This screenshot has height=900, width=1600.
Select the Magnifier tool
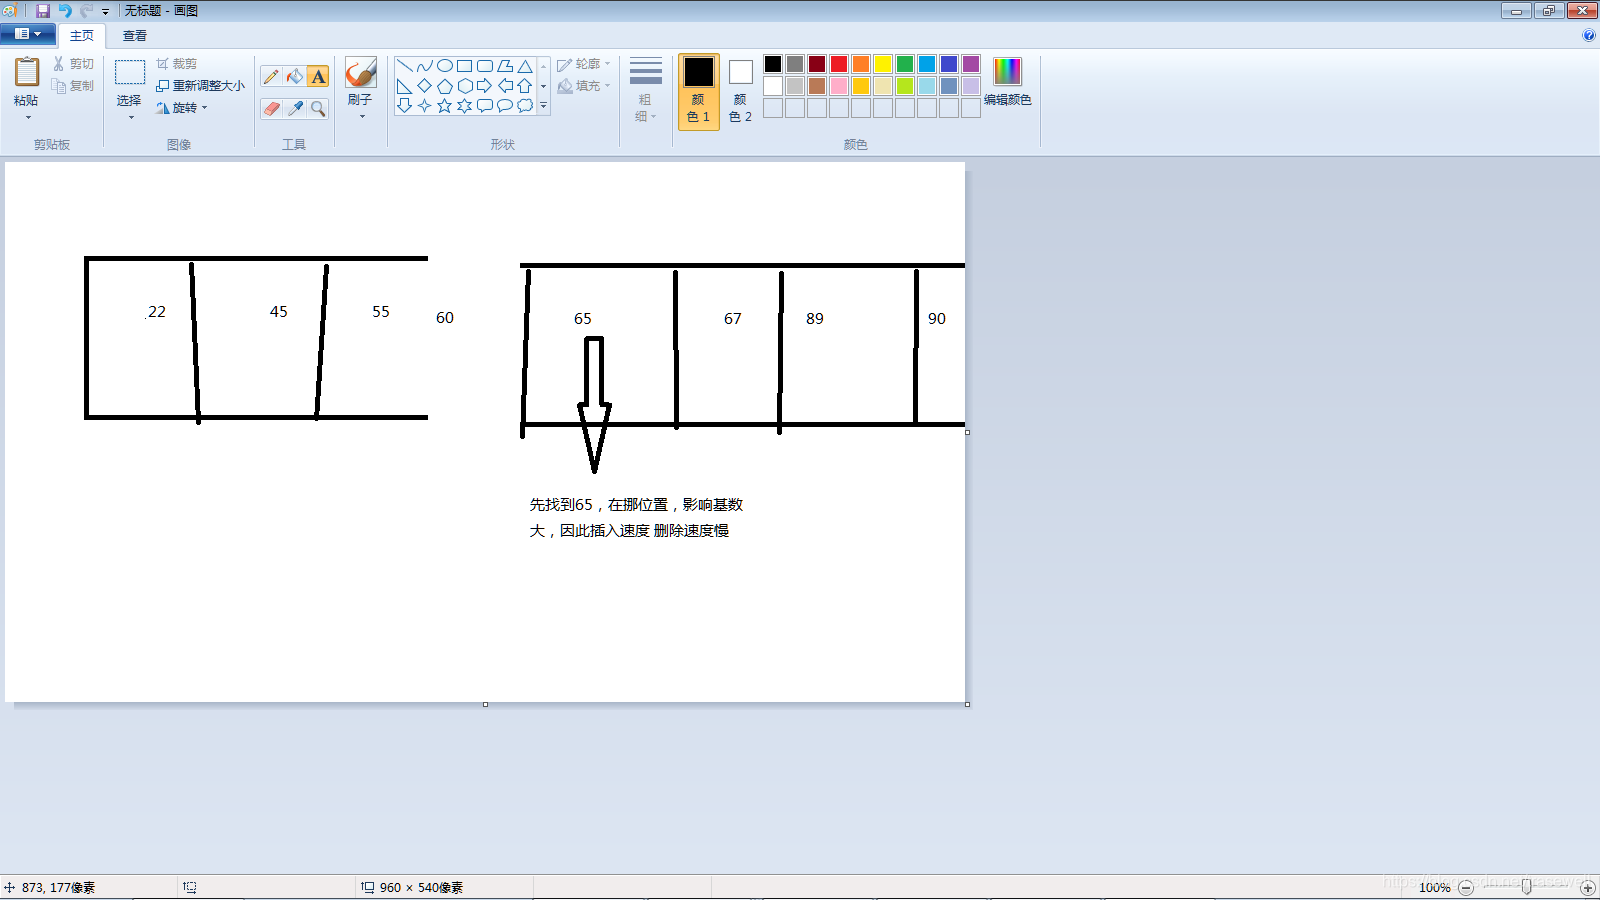318,108
